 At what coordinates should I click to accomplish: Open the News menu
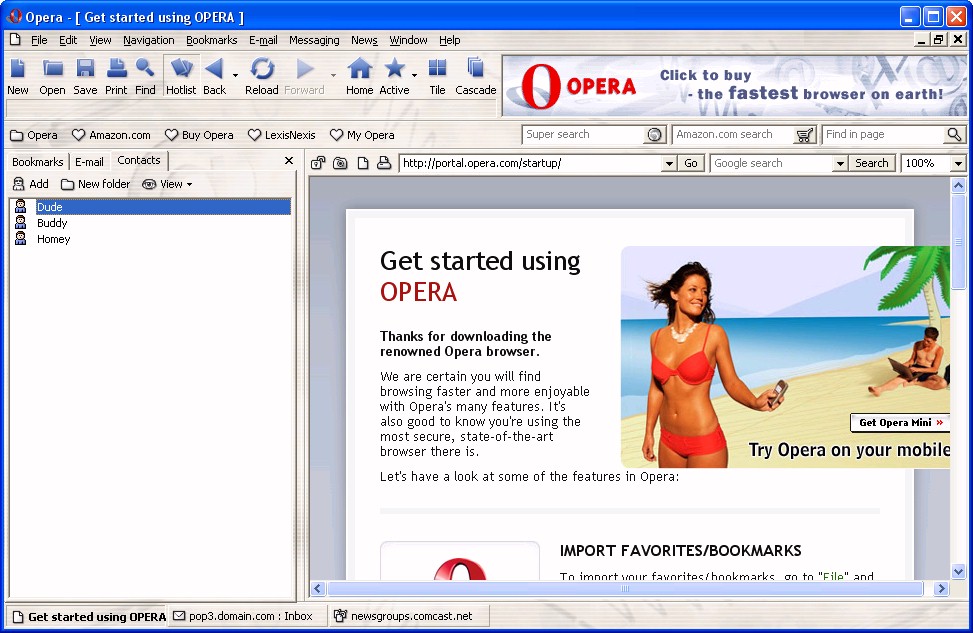[364, 40]
